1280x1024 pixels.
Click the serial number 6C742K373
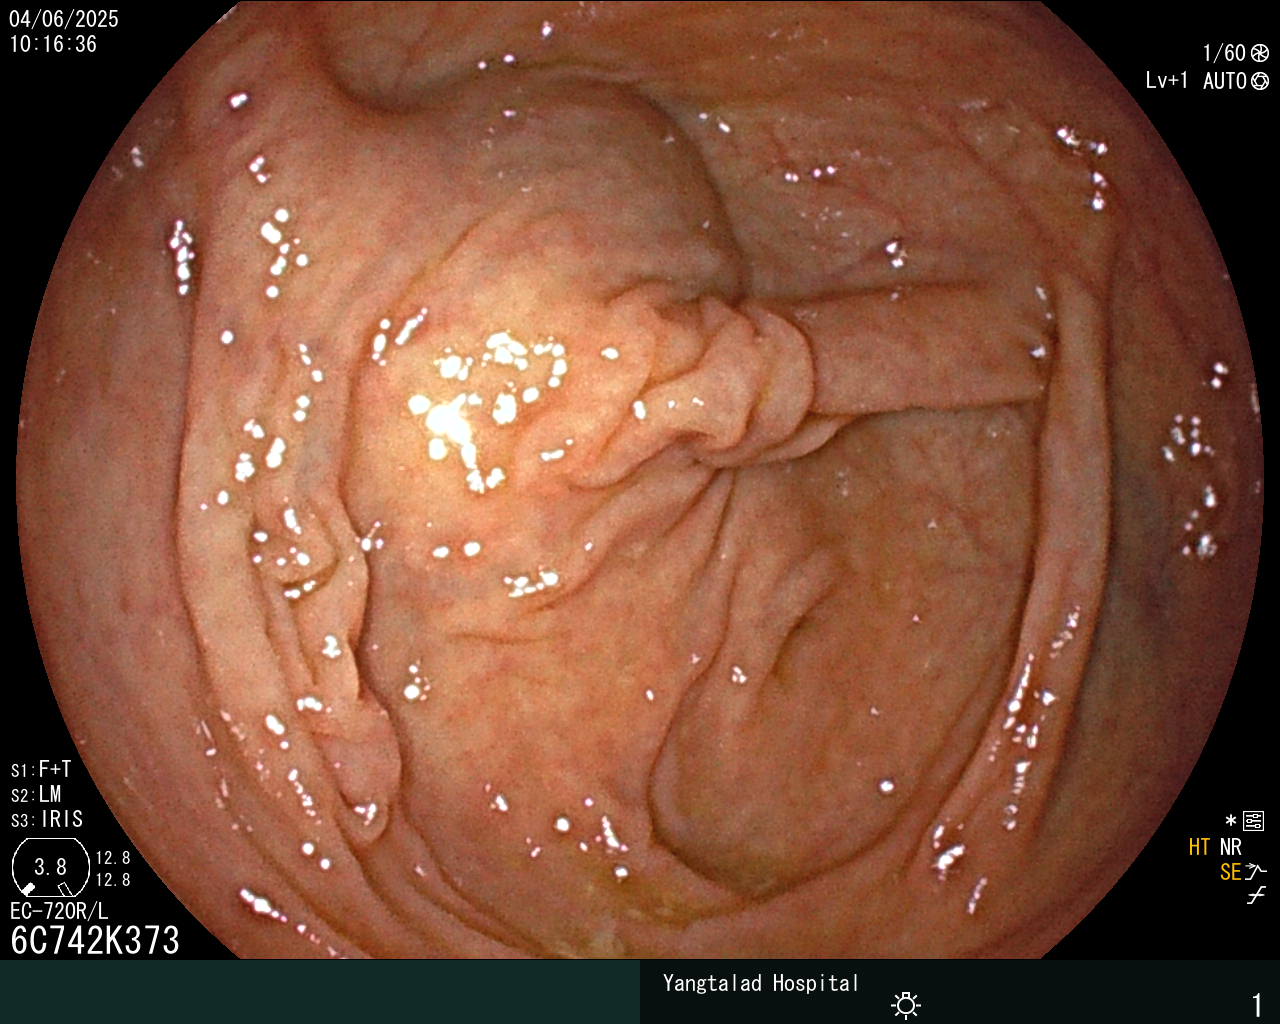coord(95,941)
